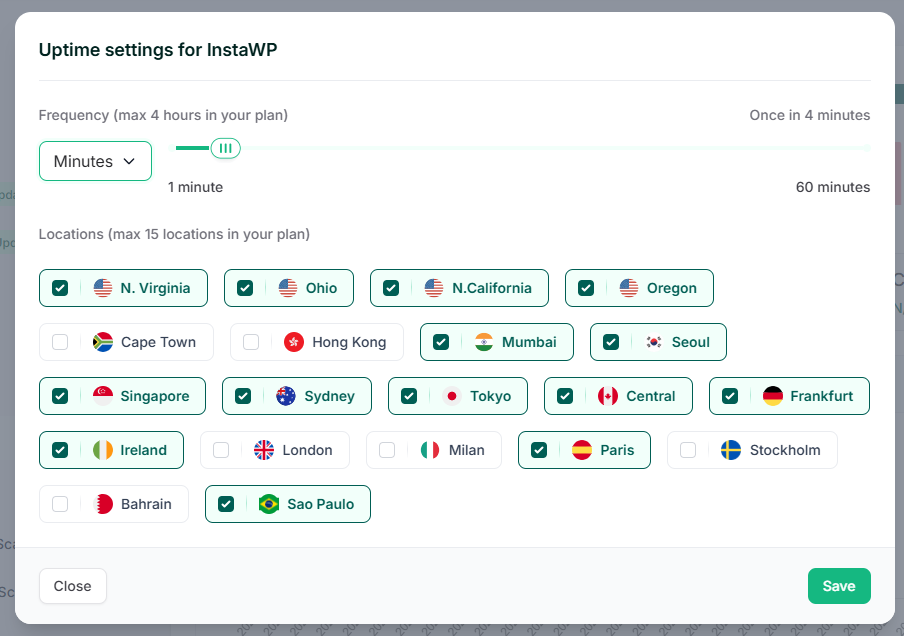Viewport: 904px width, 636px height.
Task: Click the Brazil flag beside Sao Paulo
Action: 269,504
